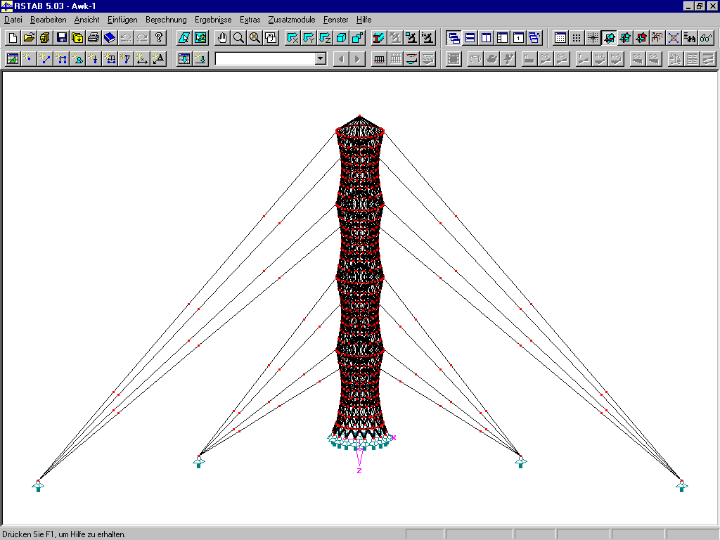The height and width of the screenshot is (540, 720).
Task: Insert a new member with the star-line icon
Action: [x=45, y=59]
